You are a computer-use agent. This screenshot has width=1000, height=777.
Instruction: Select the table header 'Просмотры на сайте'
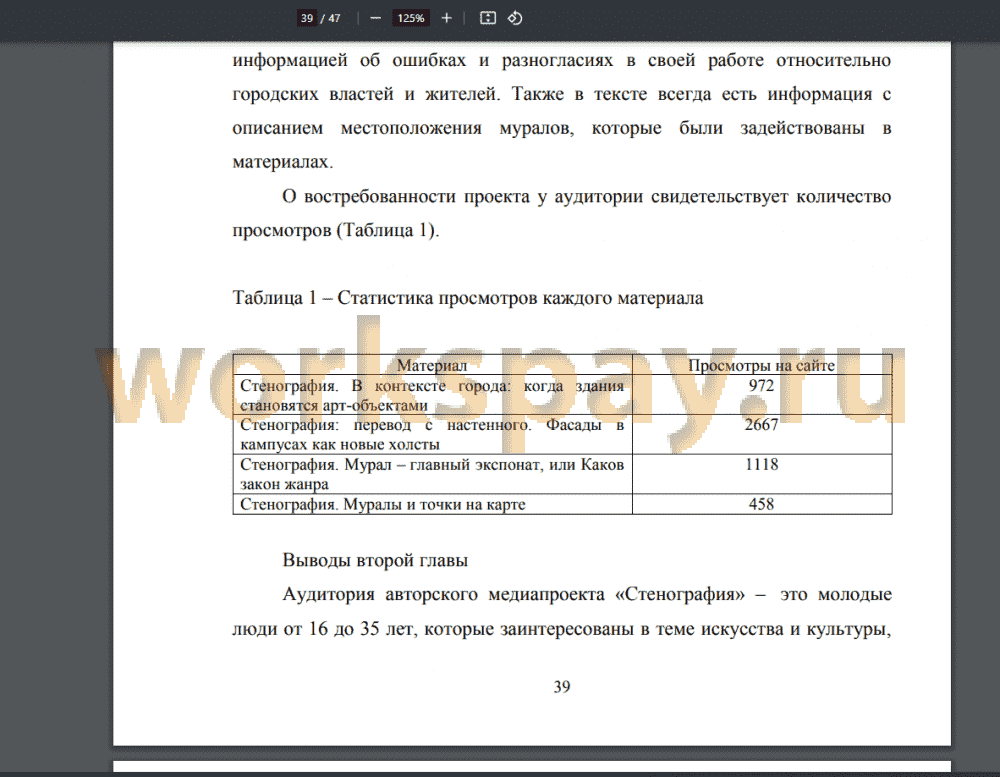761,366
